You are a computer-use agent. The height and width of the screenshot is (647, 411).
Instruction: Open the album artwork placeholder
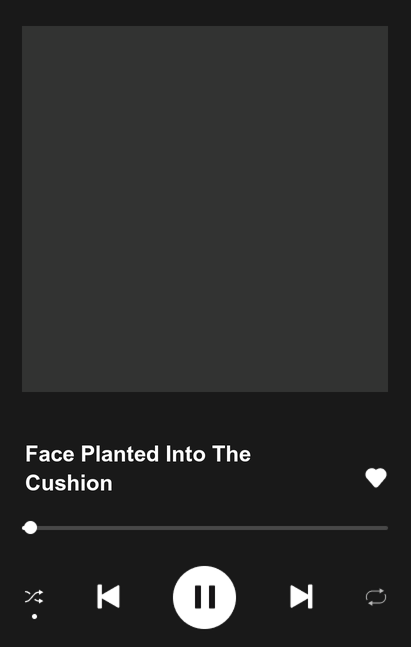205,209
